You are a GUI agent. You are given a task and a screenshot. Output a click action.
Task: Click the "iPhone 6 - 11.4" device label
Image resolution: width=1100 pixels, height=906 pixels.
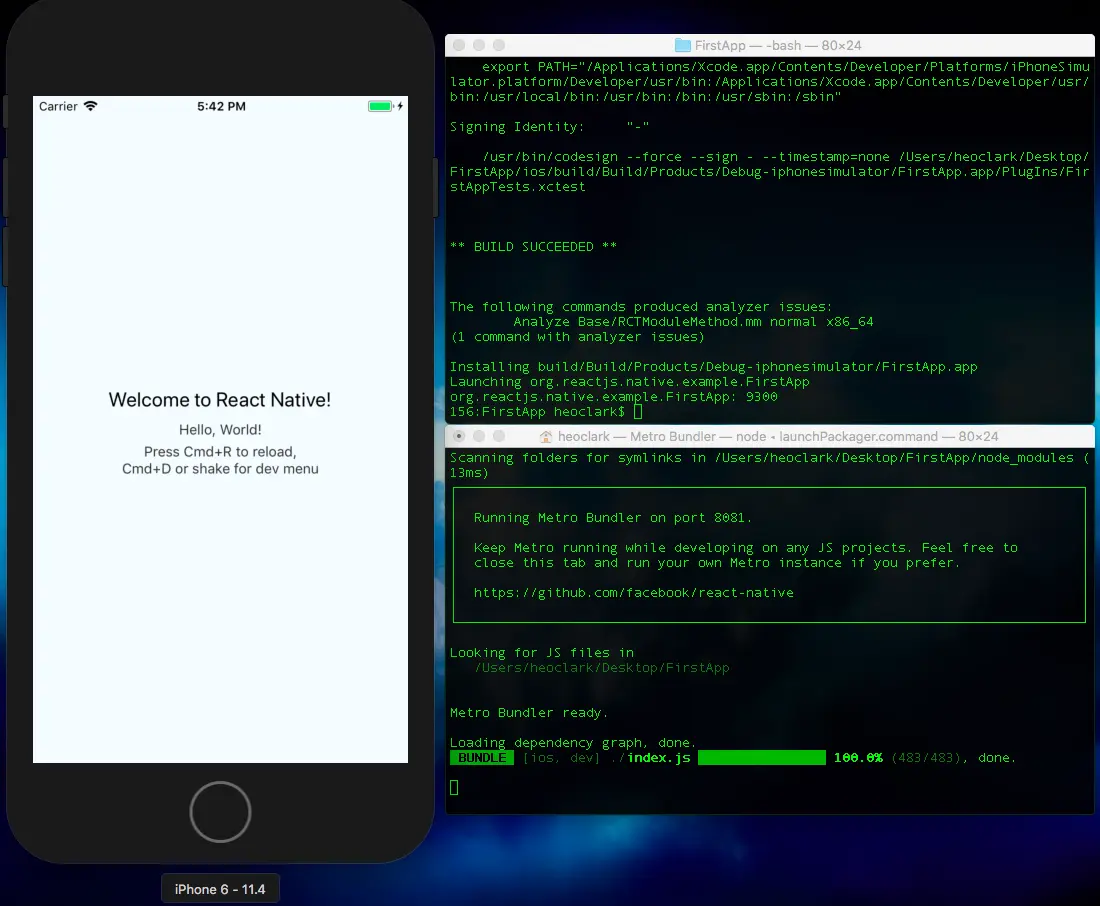[220, 889]
